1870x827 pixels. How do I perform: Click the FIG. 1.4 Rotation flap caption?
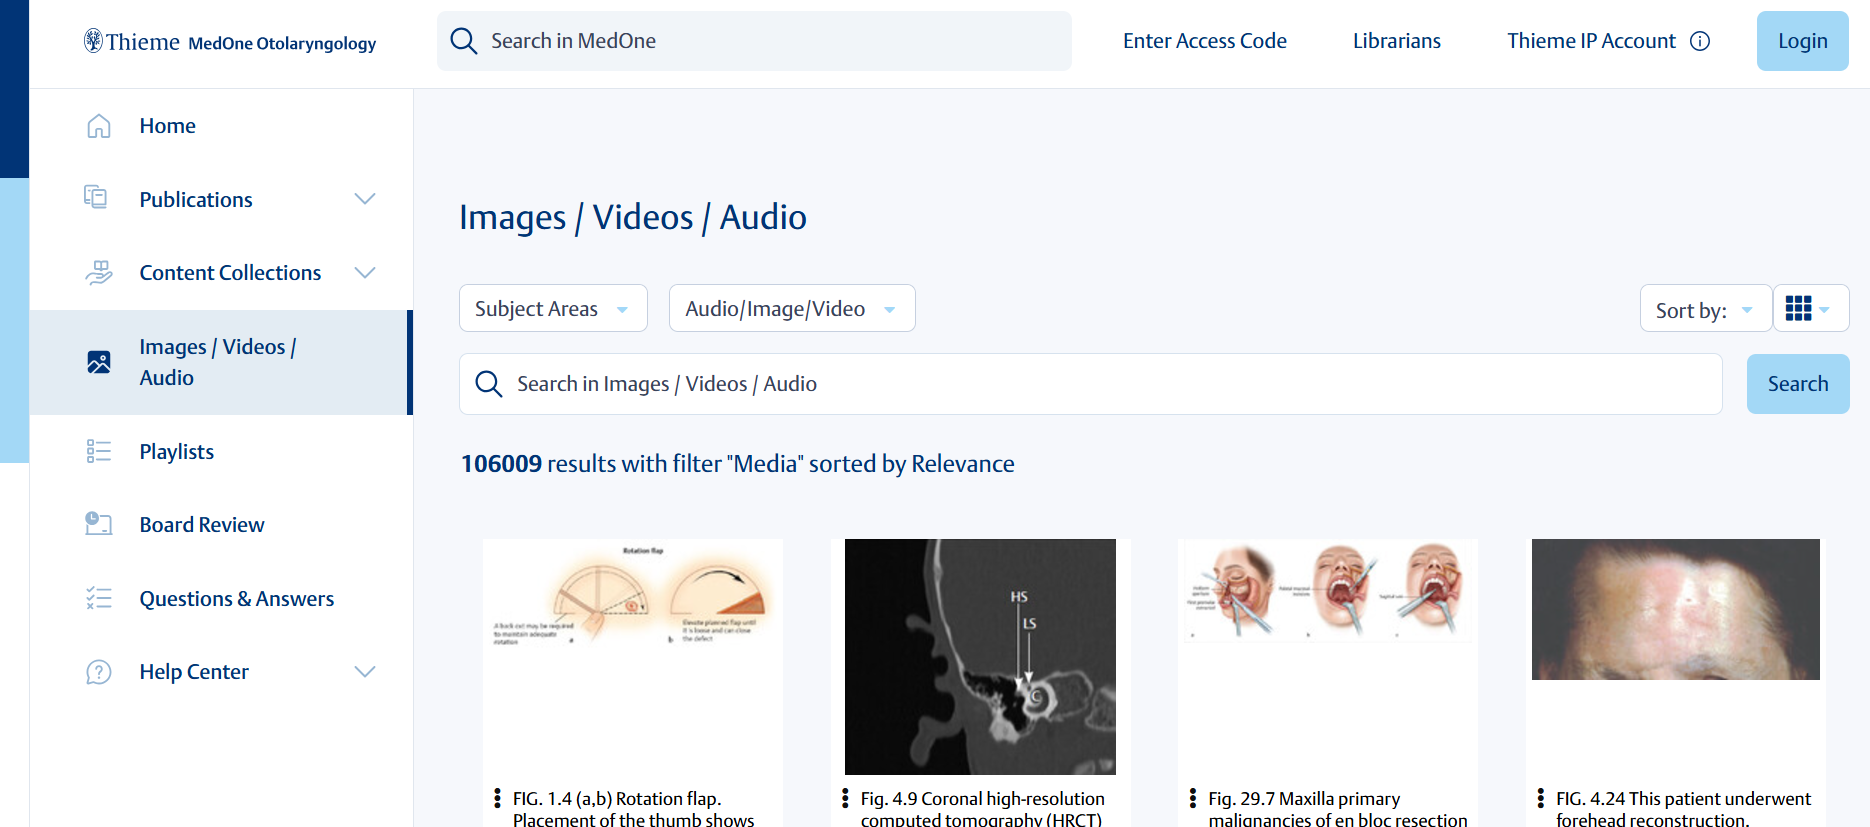634,808
